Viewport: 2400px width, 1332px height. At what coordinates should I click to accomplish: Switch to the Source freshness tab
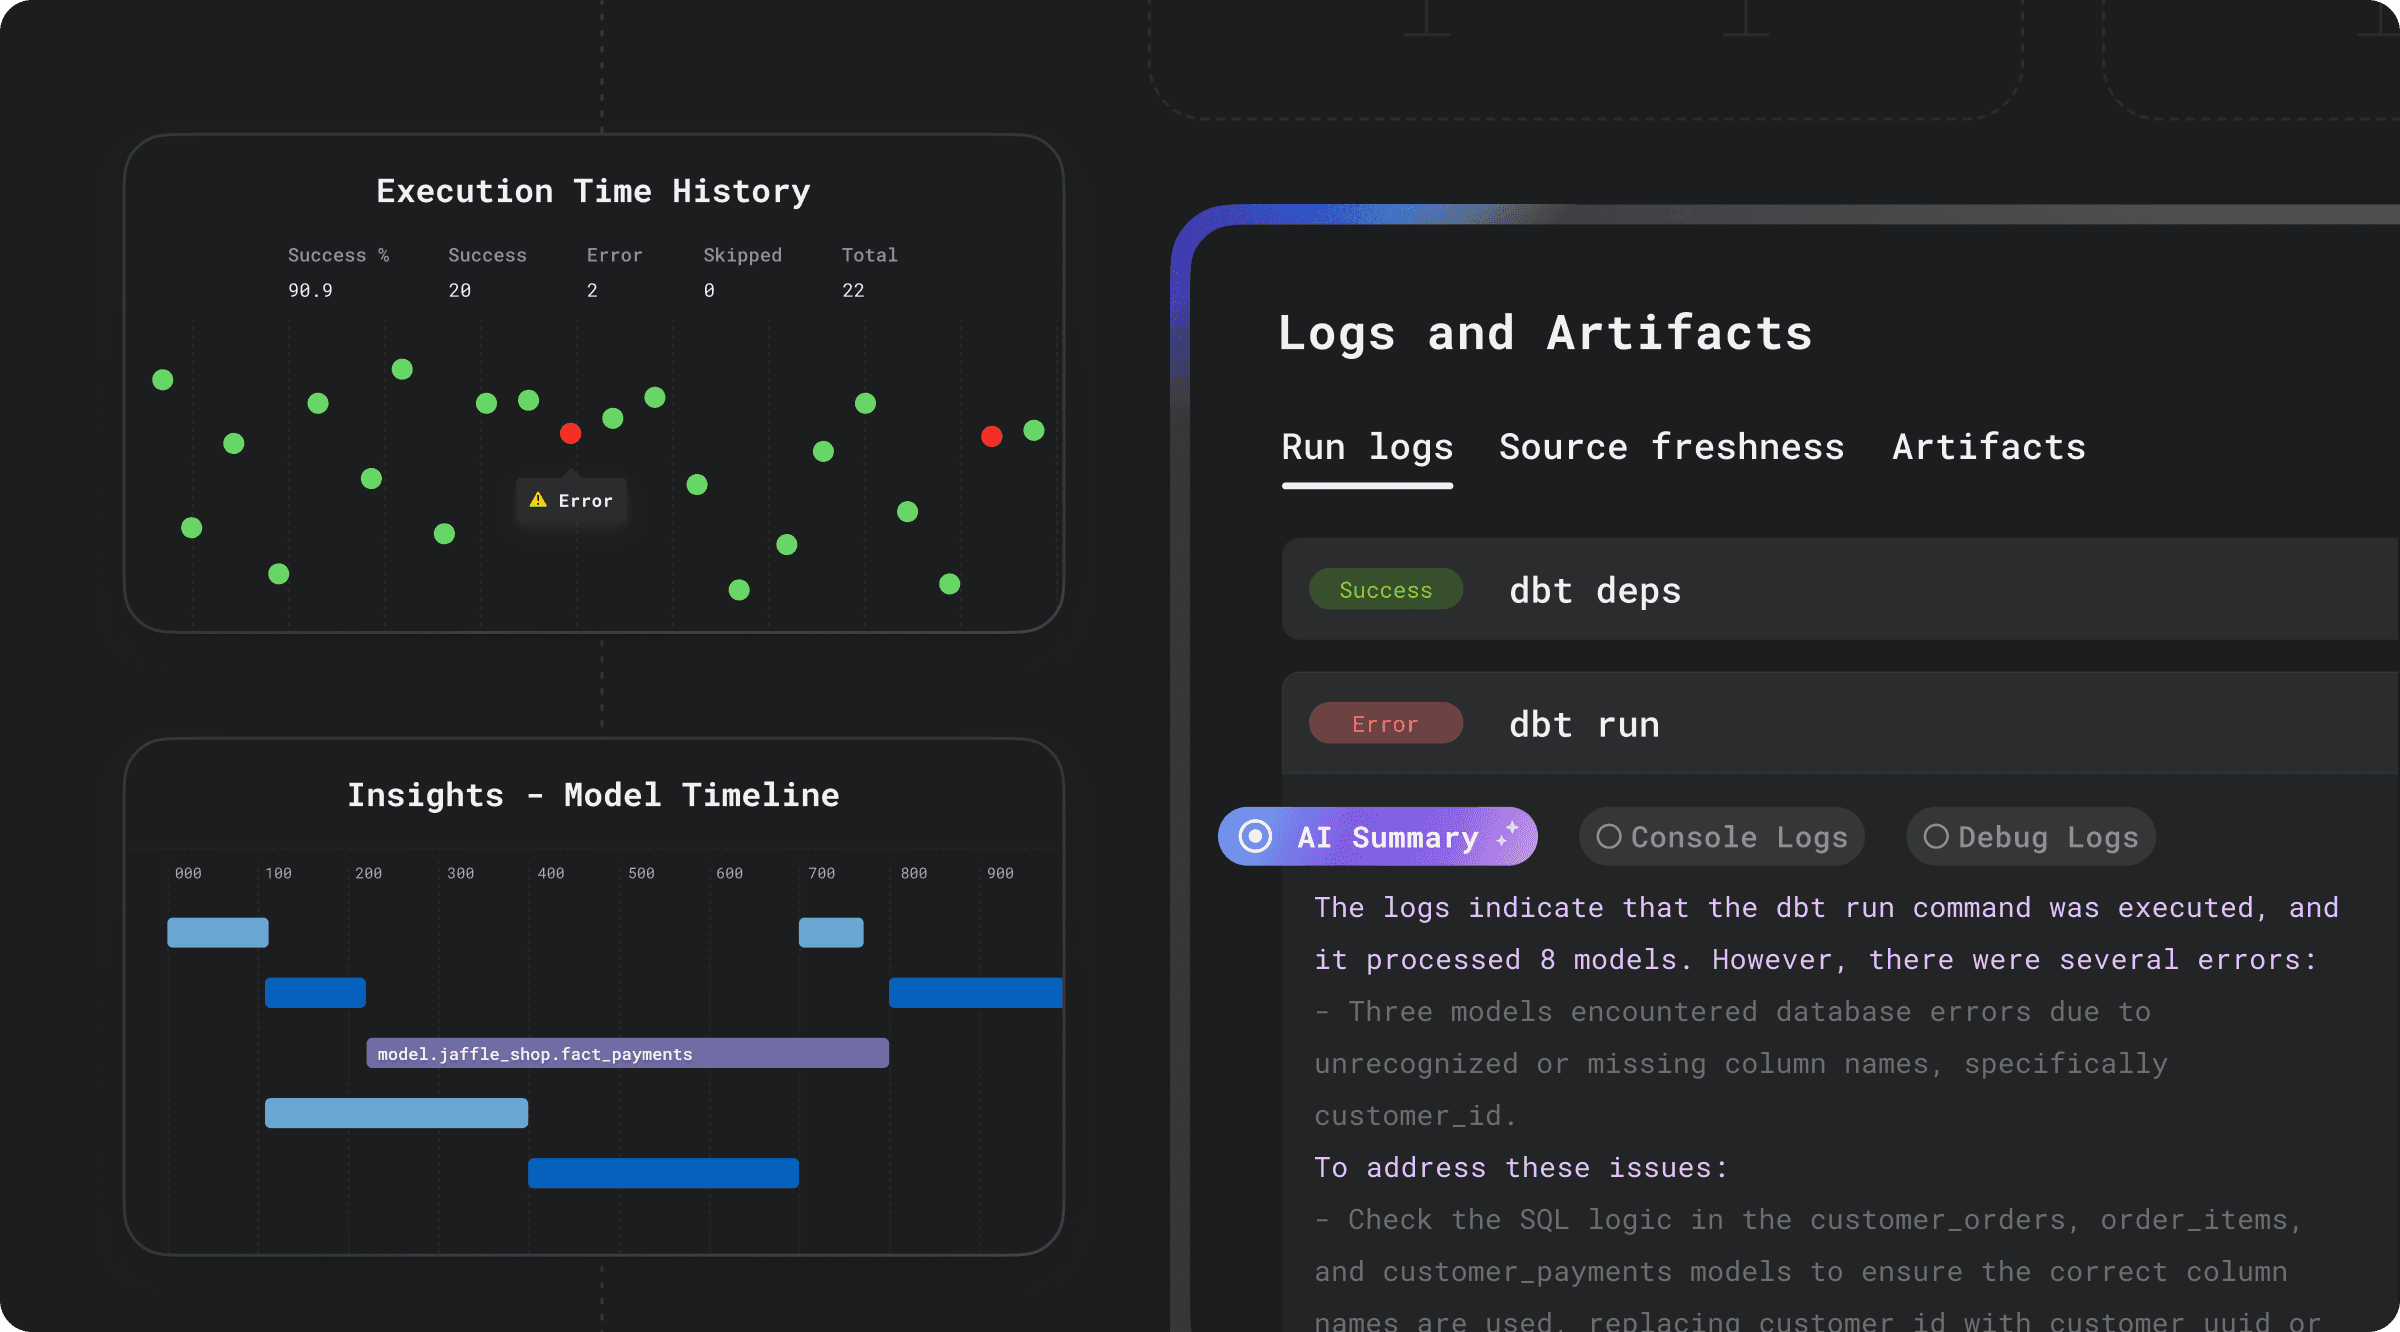pos(1671,447)
